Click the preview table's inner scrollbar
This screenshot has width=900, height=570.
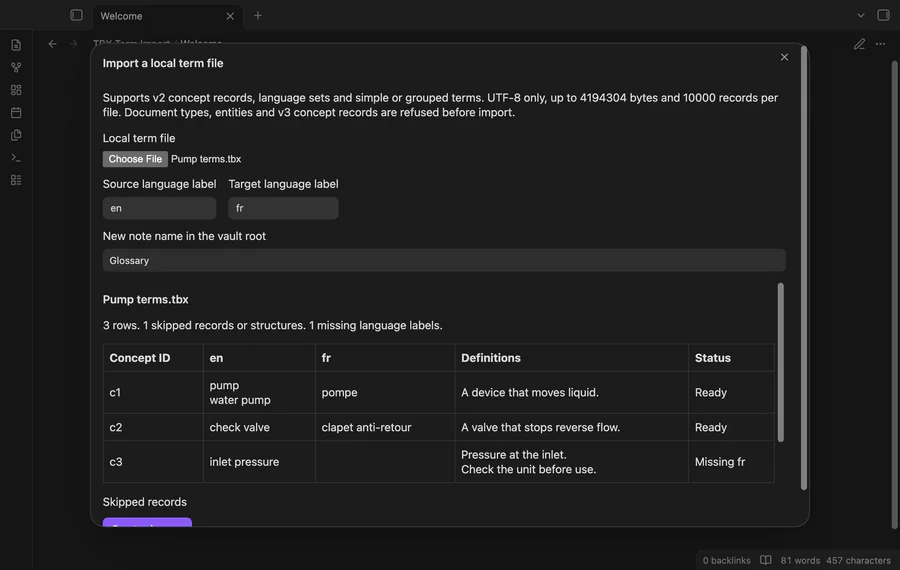click(781, 362)
